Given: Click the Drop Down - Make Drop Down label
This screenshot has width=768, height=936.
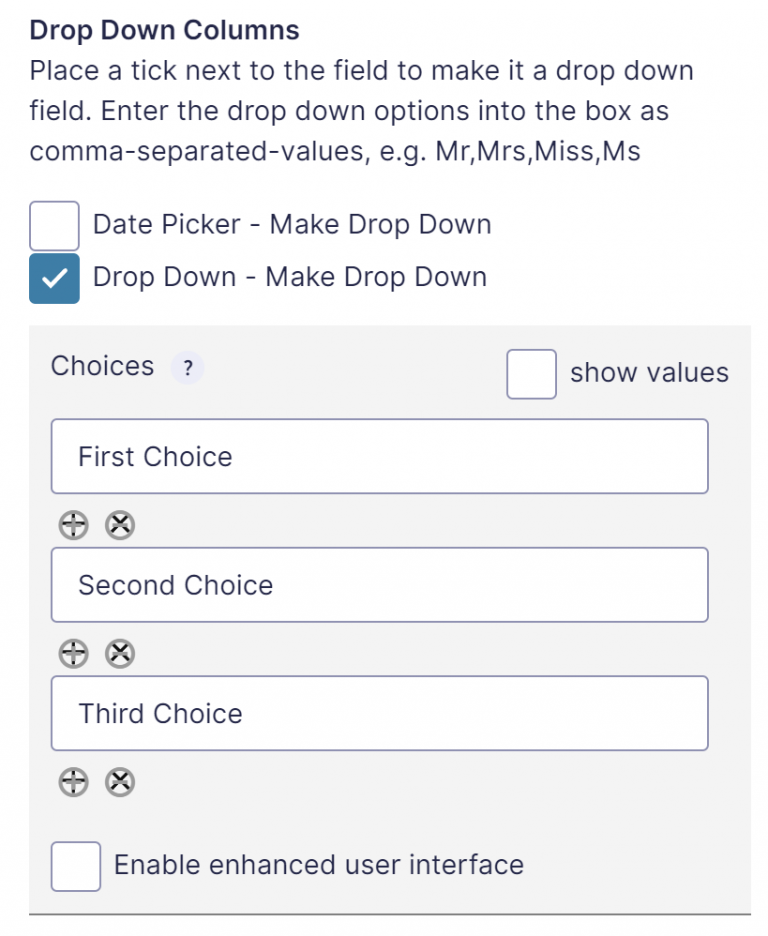Looking at the screenshot, I should (290, 278).
